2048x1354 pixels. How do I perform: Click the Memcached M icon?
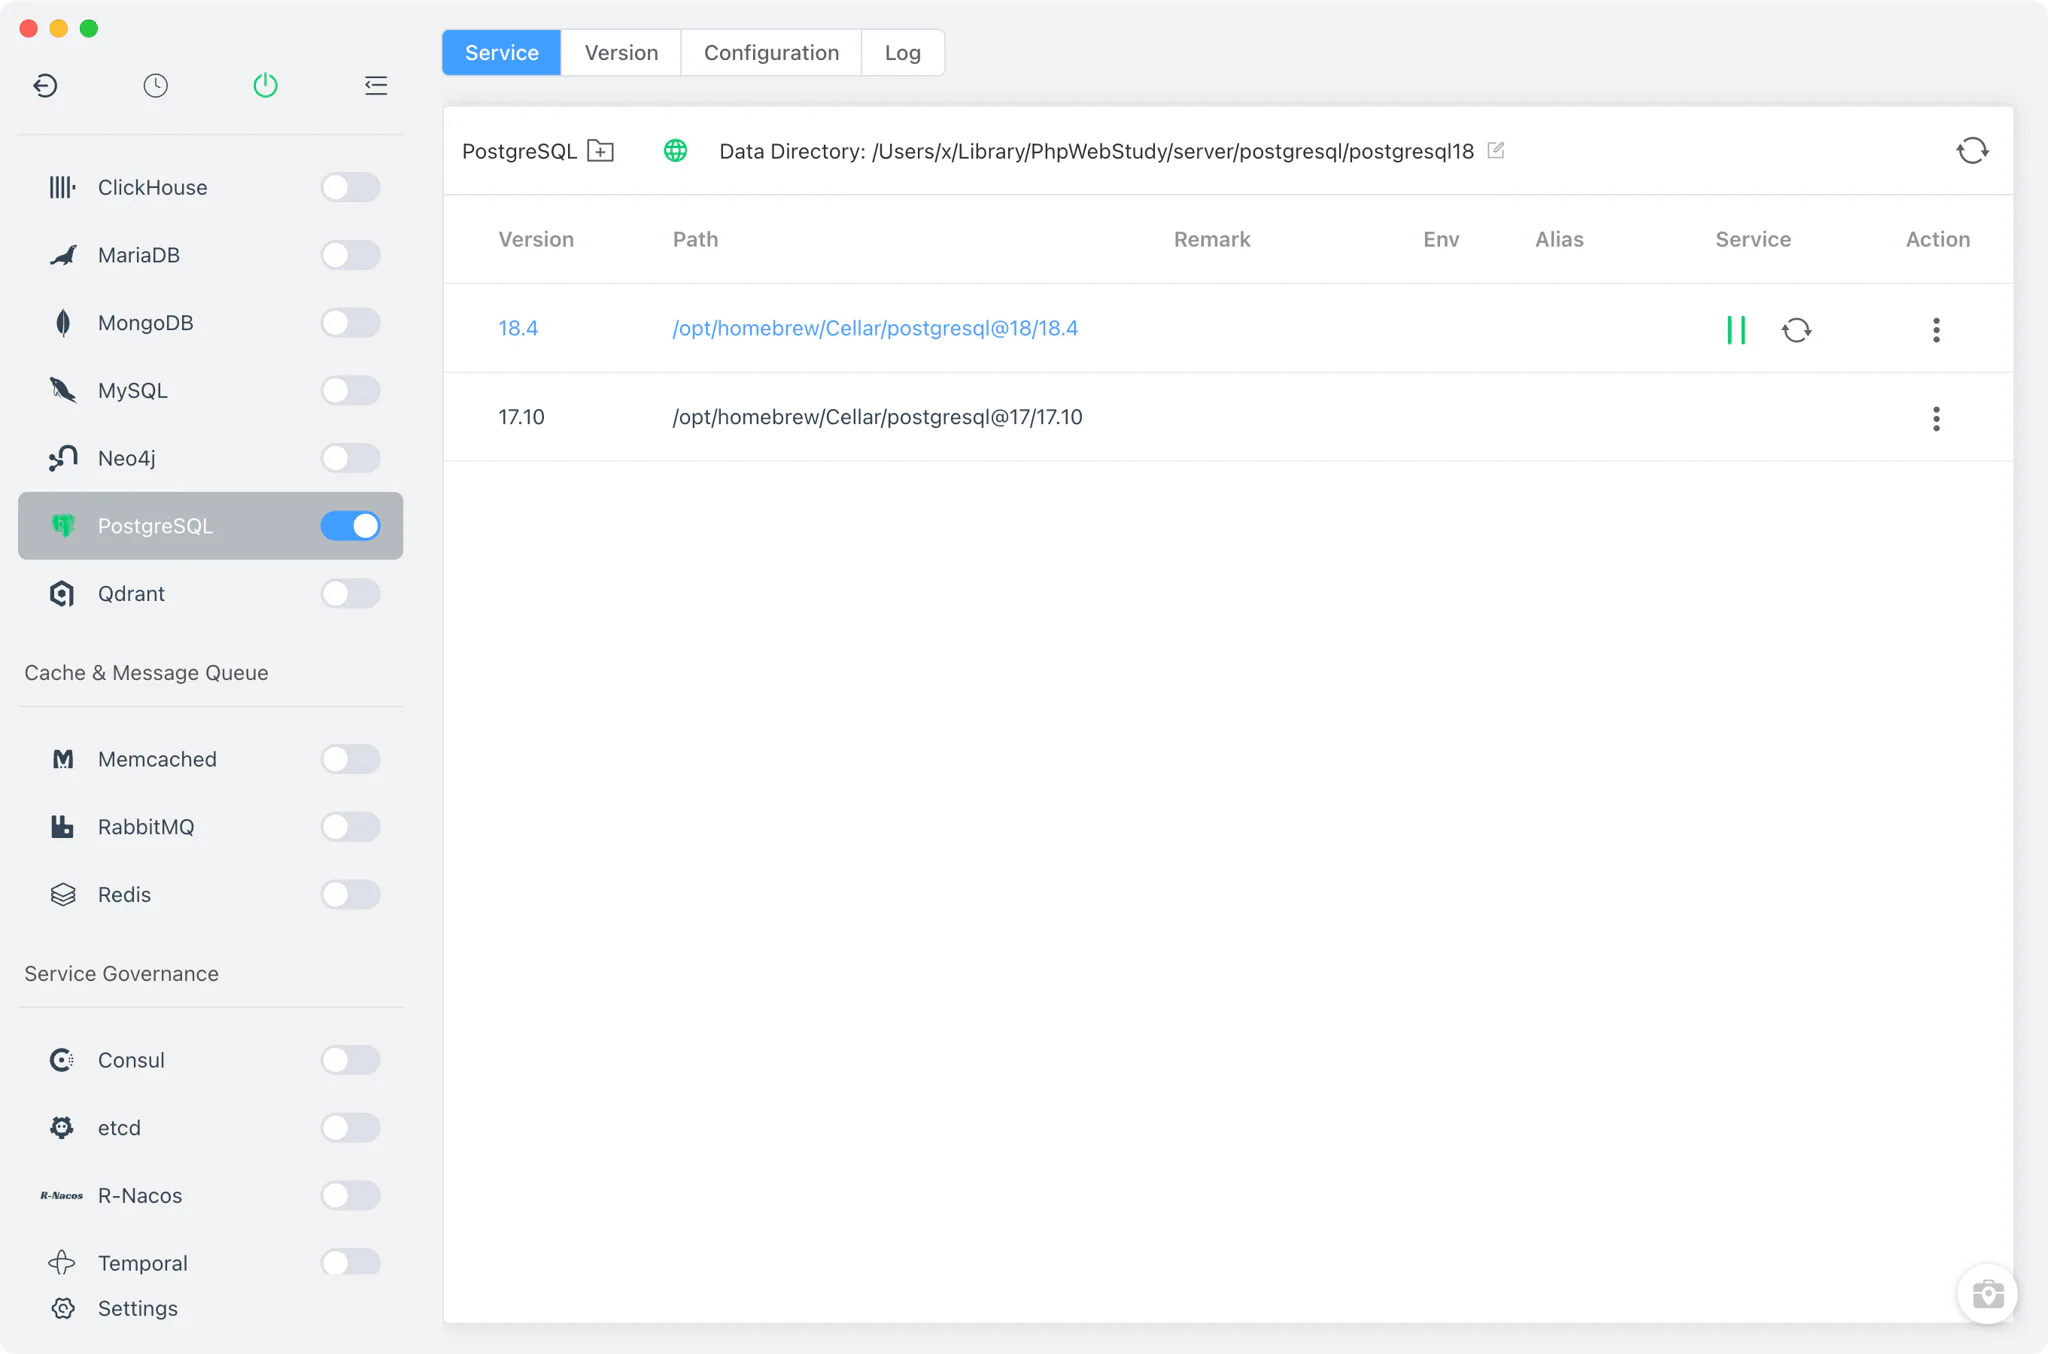coord(62,759)
